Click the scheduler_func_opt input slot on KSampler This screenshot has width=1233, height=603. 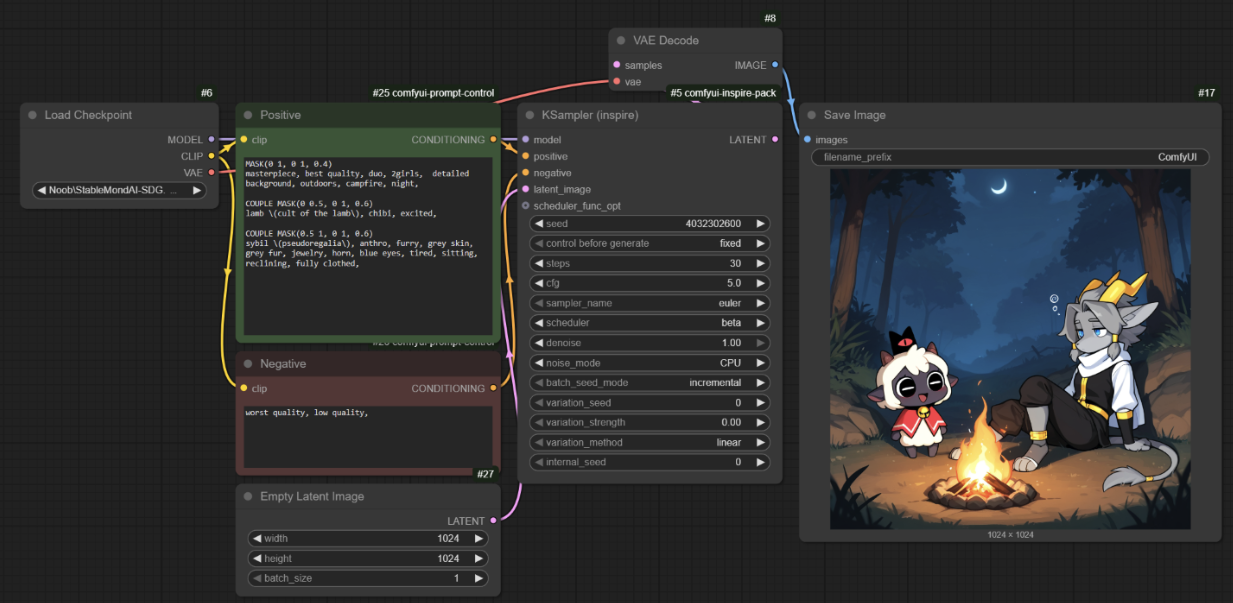click(525, 206)
